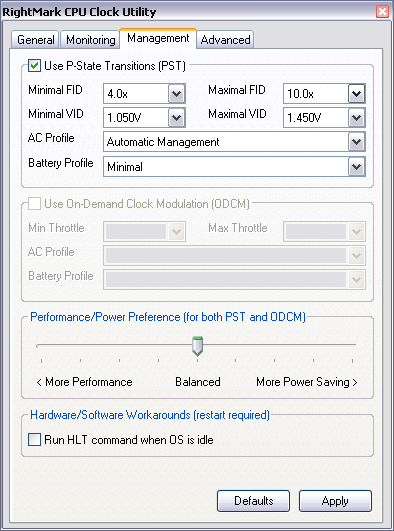This screenshot has width=394, height=531.
Task: Click the ODCM Battery Profile dropdown
Action: 234,279
